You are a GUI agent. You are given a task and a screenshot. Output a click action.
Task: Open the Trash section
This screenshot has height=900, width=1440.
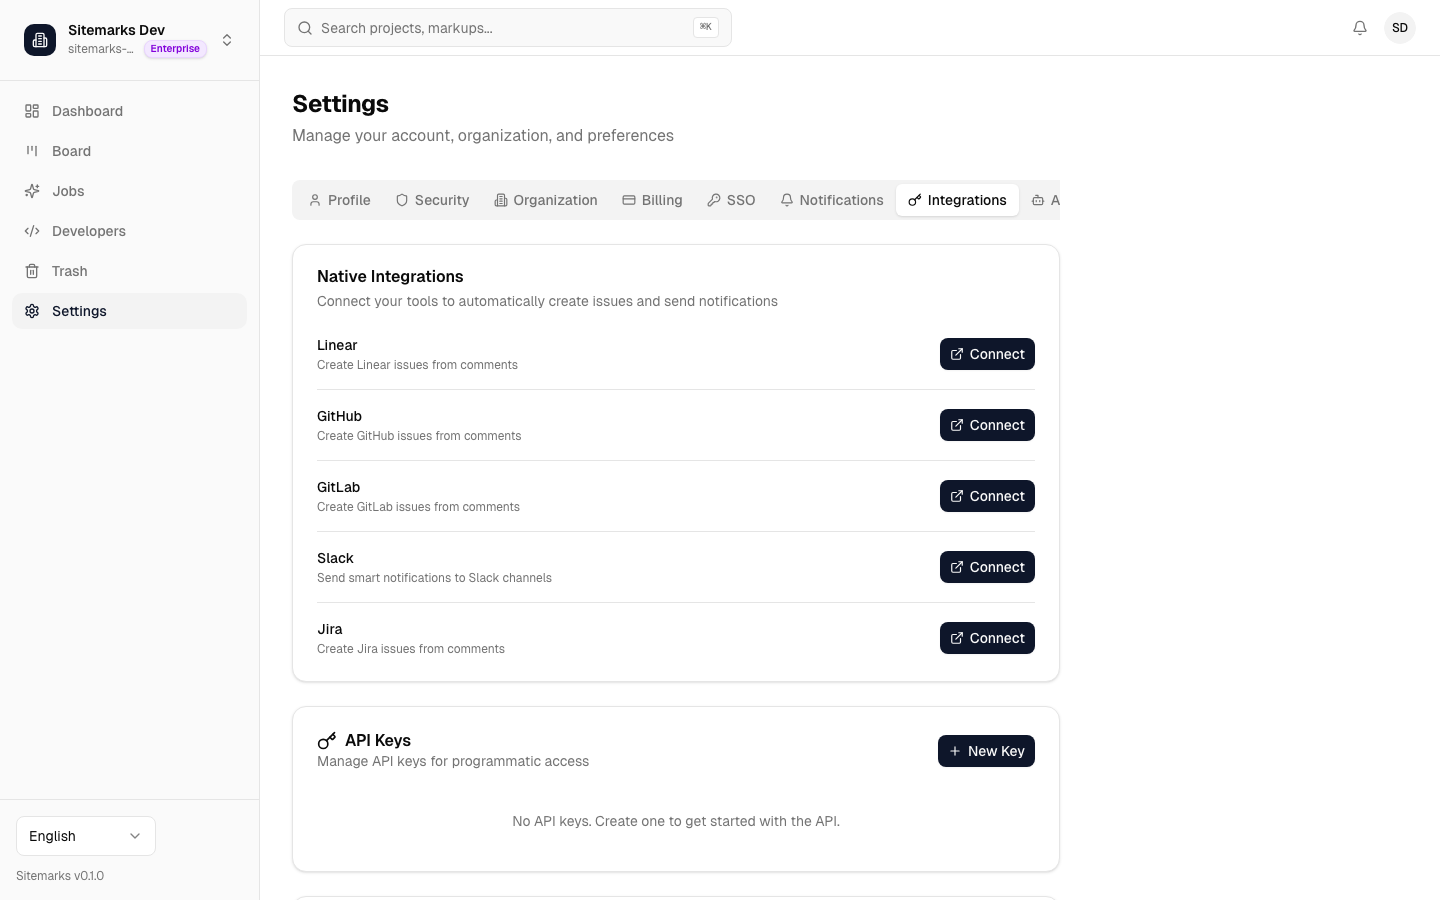point(69,271)
